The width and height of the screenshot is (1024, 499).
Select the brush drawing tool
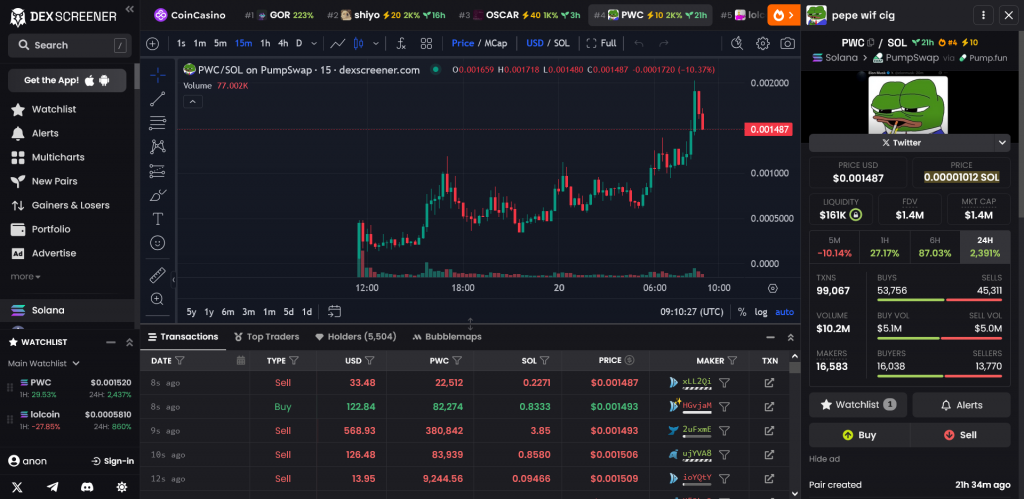(157, 195)
